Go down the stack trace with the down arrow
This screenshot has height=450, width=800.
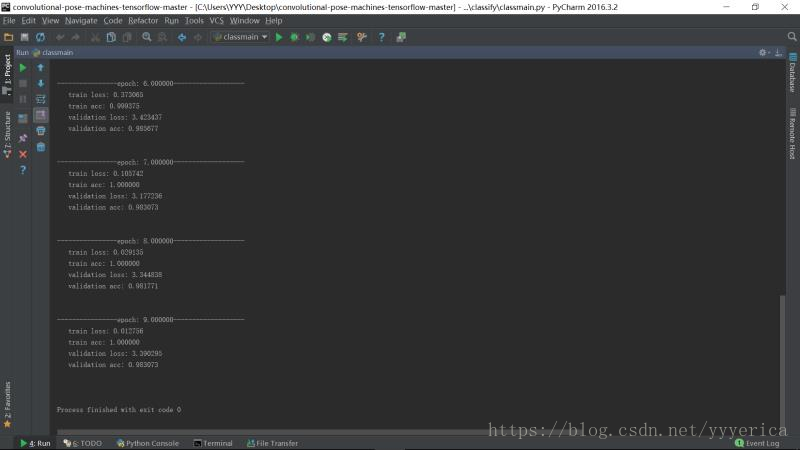[x=41, y=83]
